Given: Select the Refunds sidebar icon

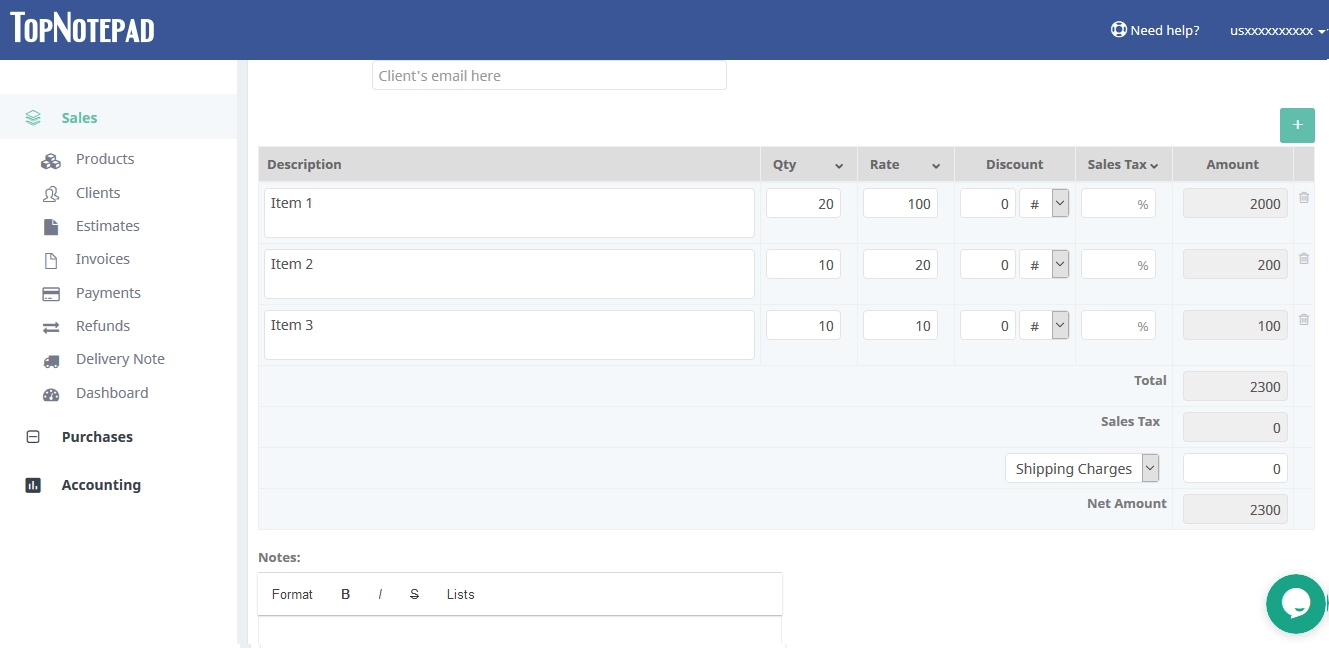Looking at the screenshot, I should pos(51,325).
